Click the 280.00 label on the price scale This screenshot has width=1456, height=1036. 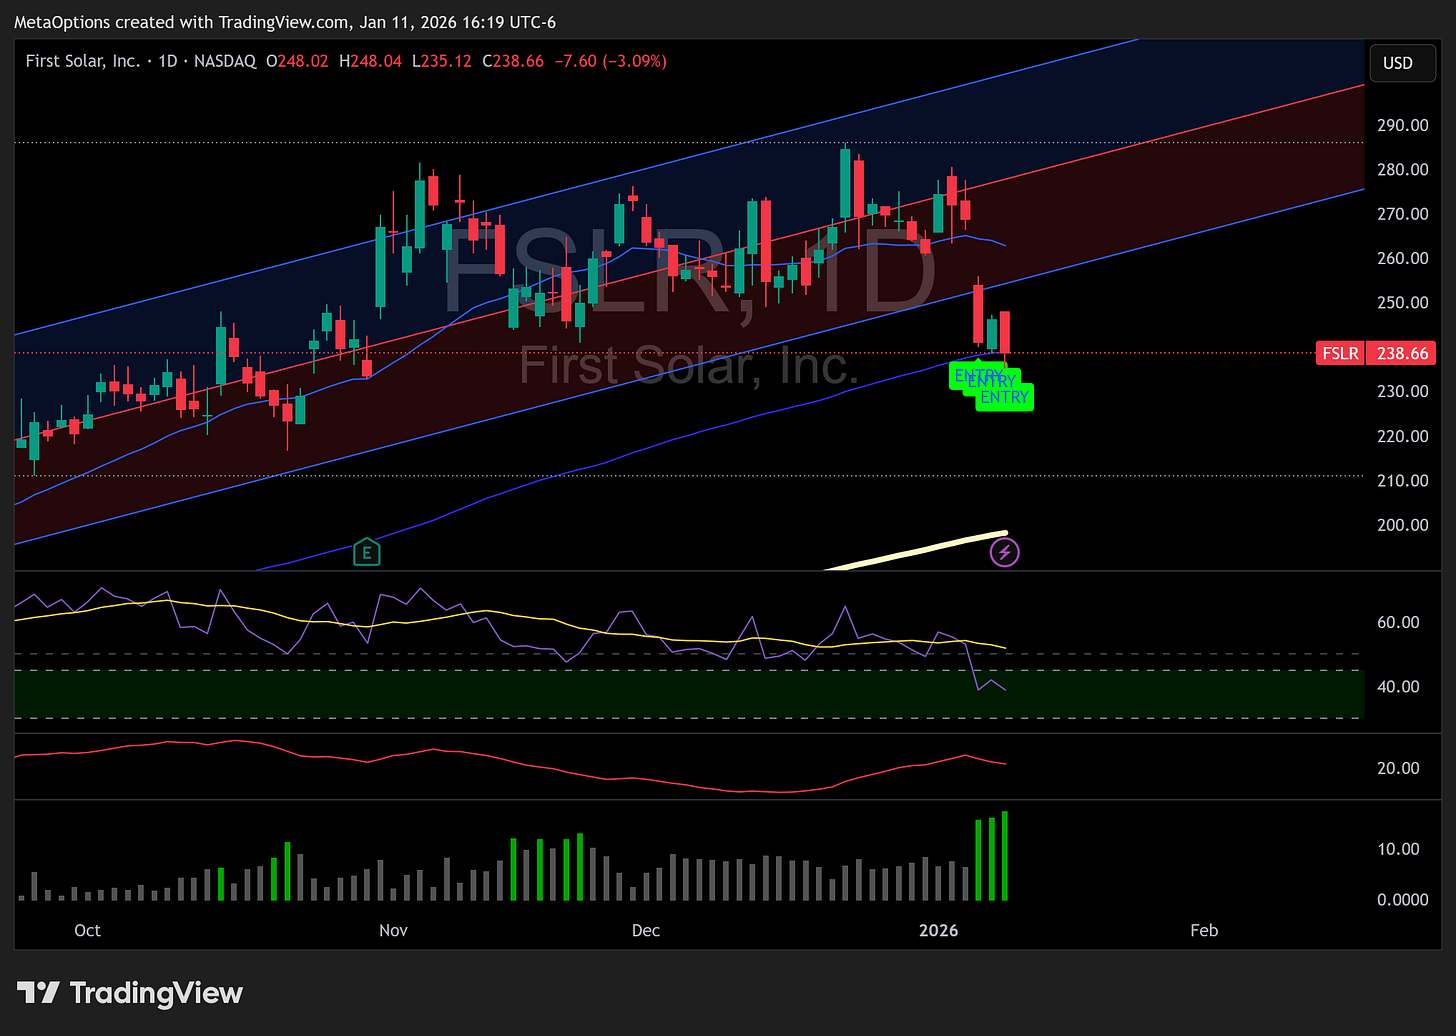(1404, 169)
